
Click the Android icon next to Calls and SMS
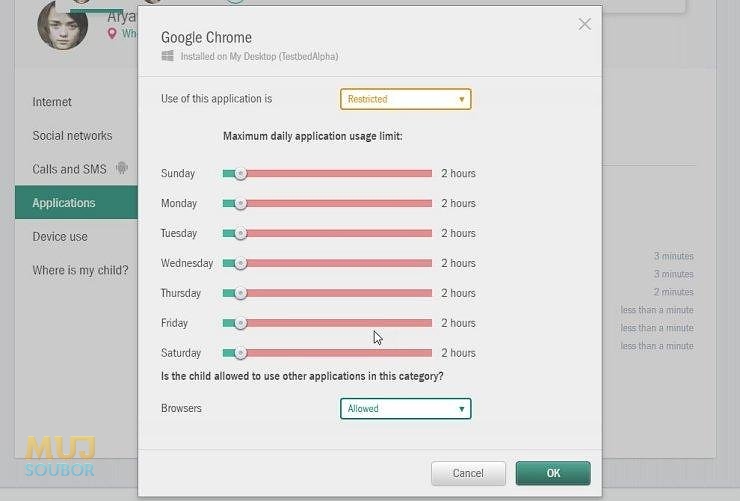122,168
